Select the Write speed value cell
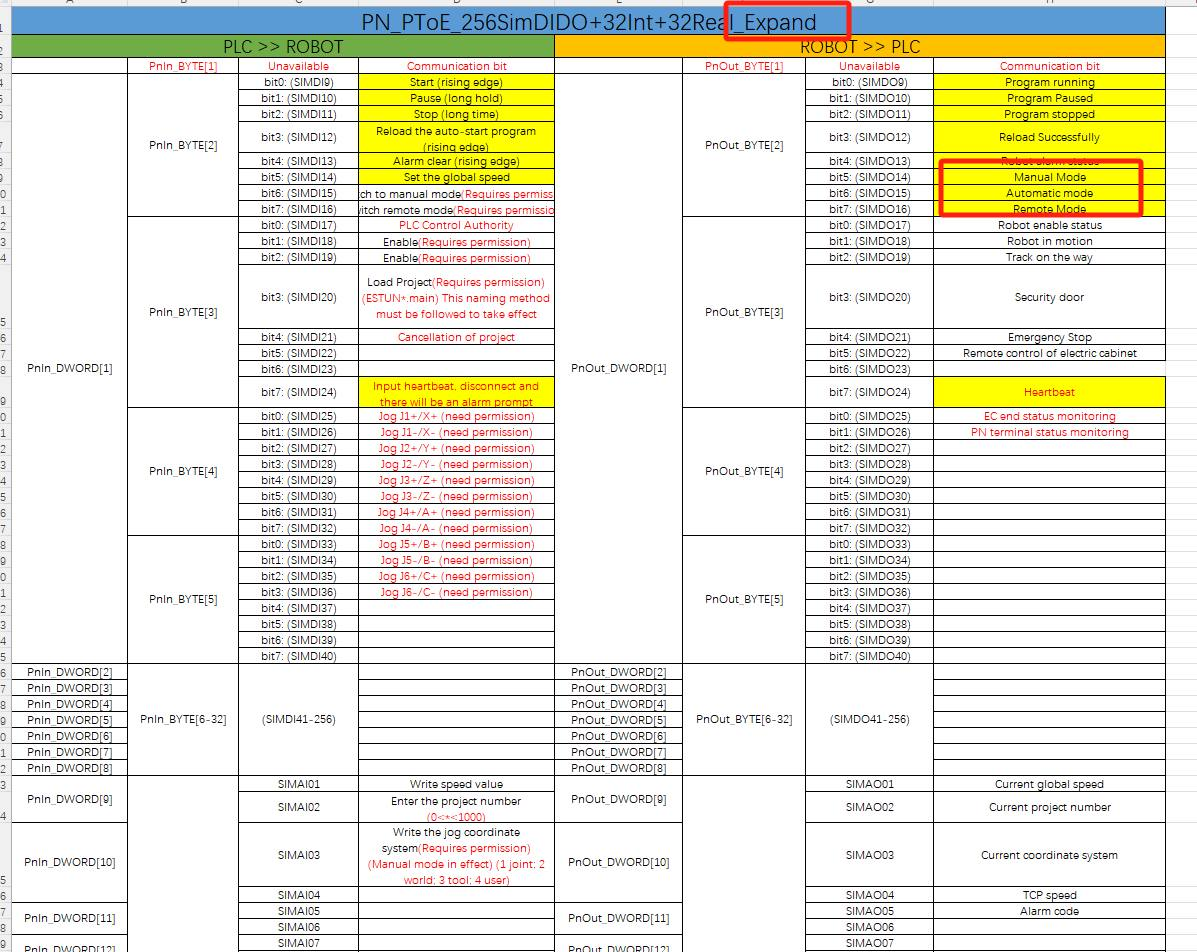 [x=457, y=784]
